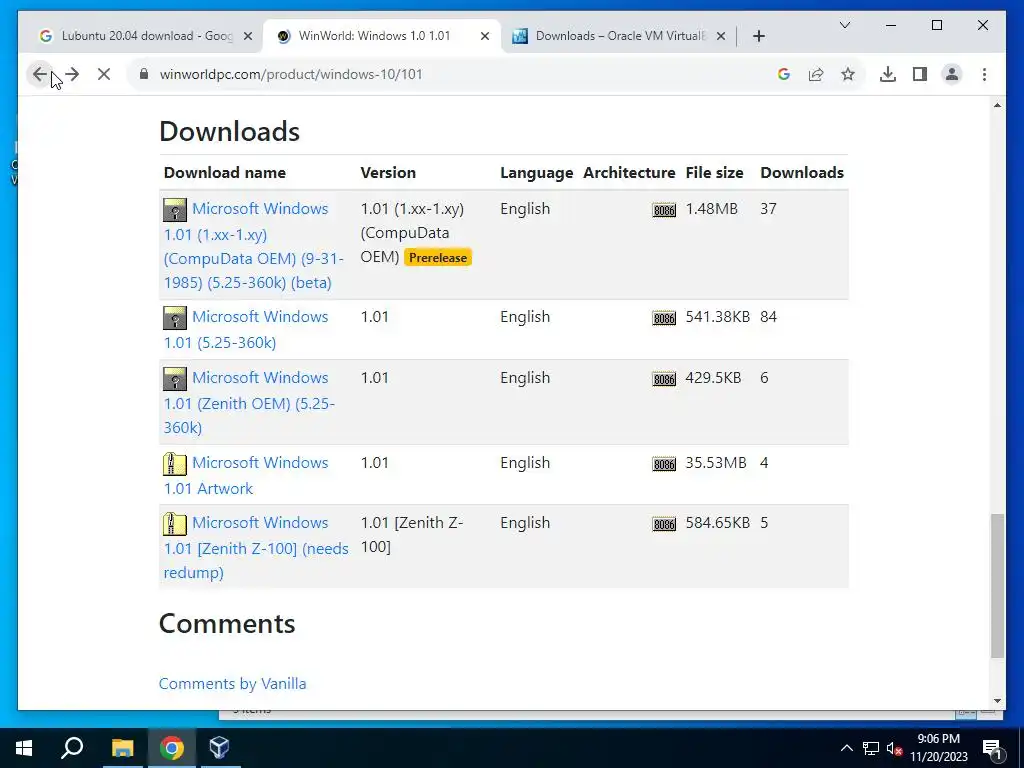Image resolution: width=1024 pixels, height=768 pixels.
Task: Click scrollbar down arrow
Action: 997,701
